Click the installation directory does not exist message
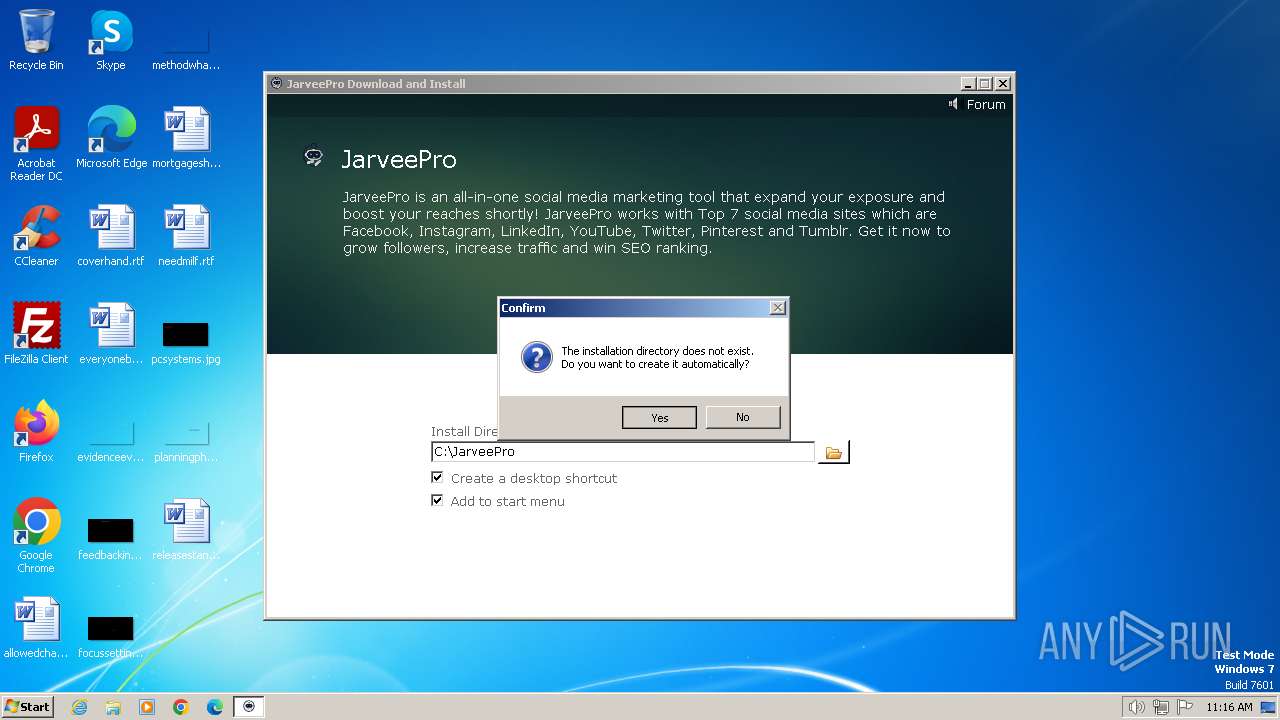 pos(657,357)
